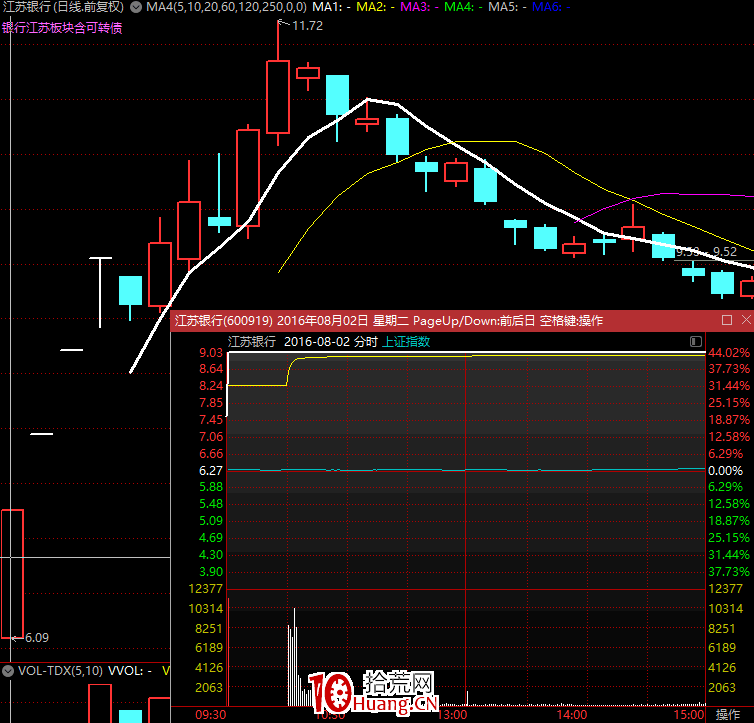The height and width of the screenshot is (723, 754).
Task: Click the 江苏银行(日线.前复权) chart title
Action: (x=63, y=7)
